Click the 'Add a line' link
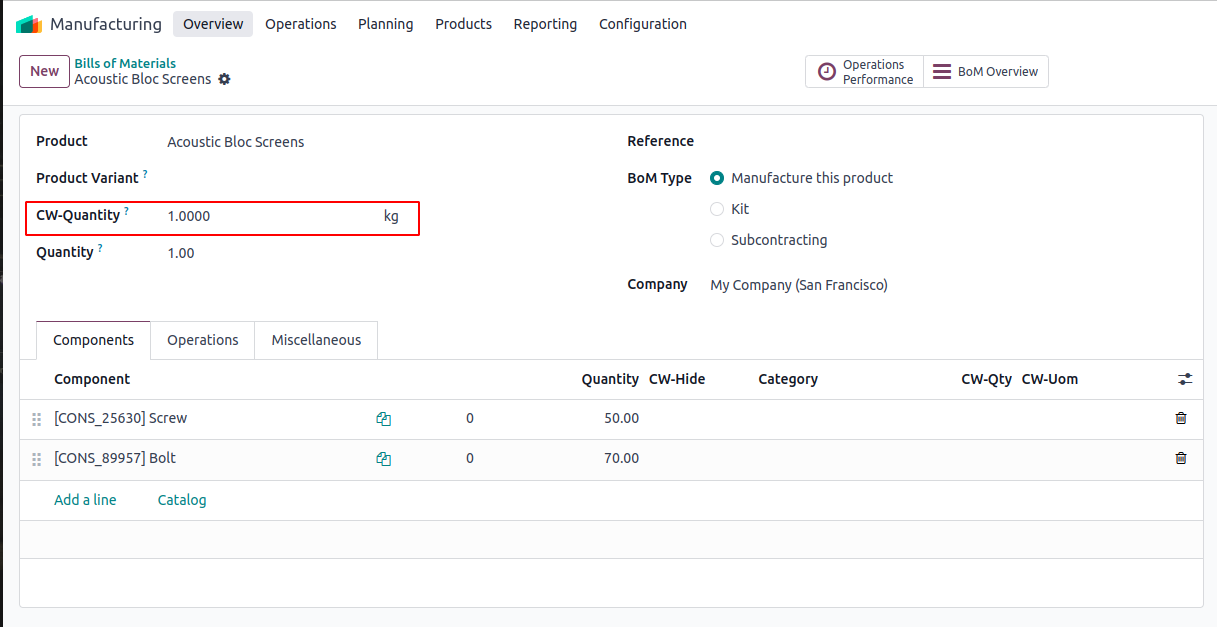 (85, 500)
